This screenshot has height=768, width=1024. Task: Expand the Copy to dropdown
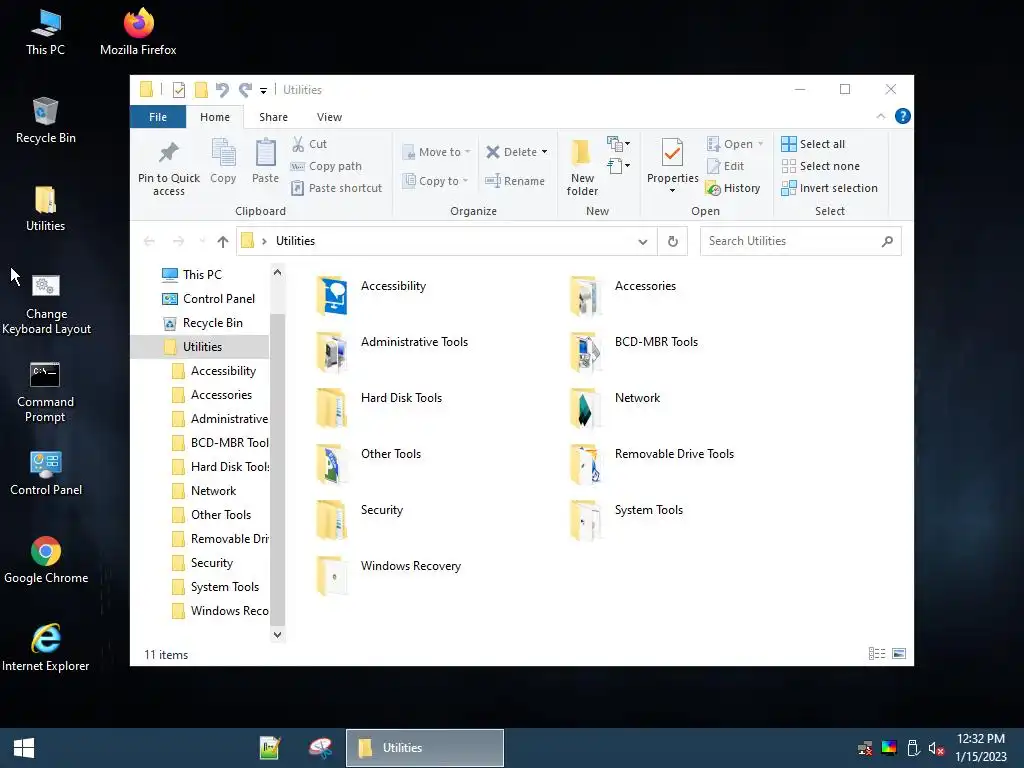click(466, 181)
